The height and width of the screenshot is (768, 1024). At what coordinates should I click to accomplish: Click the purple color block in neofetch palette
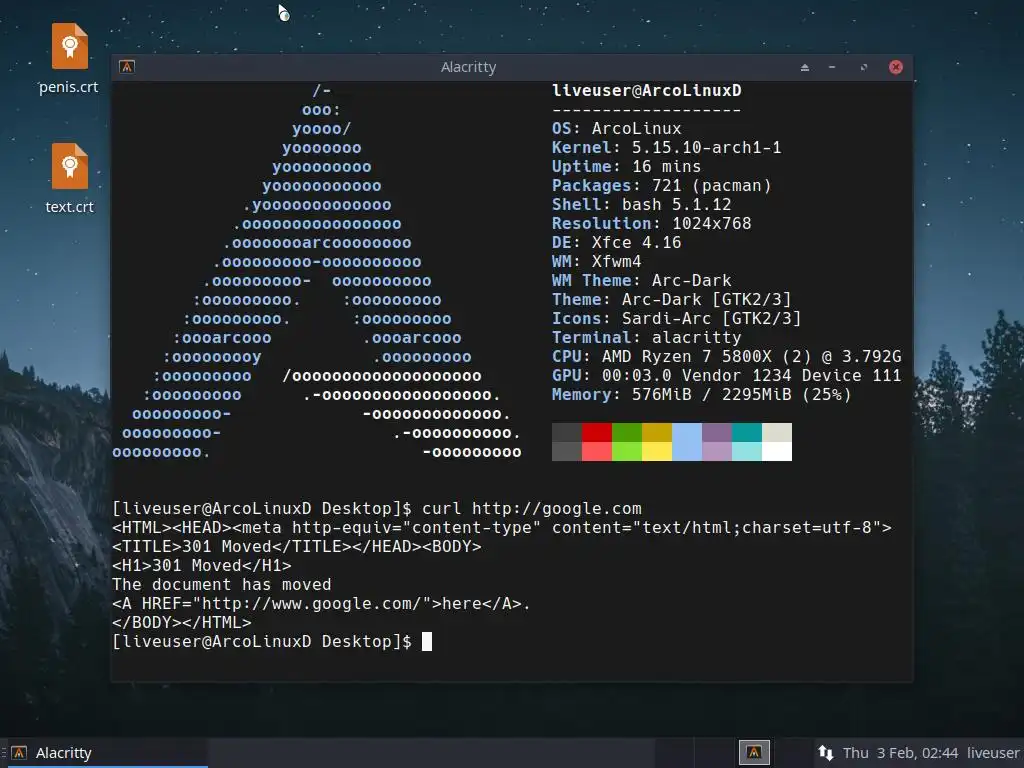point(717,433)
